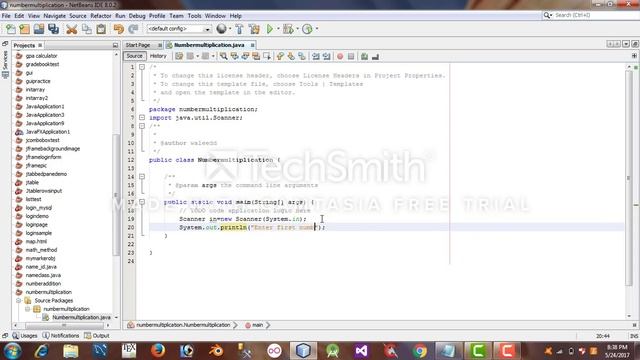Collapse the import fold at line 7
640x360 pixels.
pos(142,118)
